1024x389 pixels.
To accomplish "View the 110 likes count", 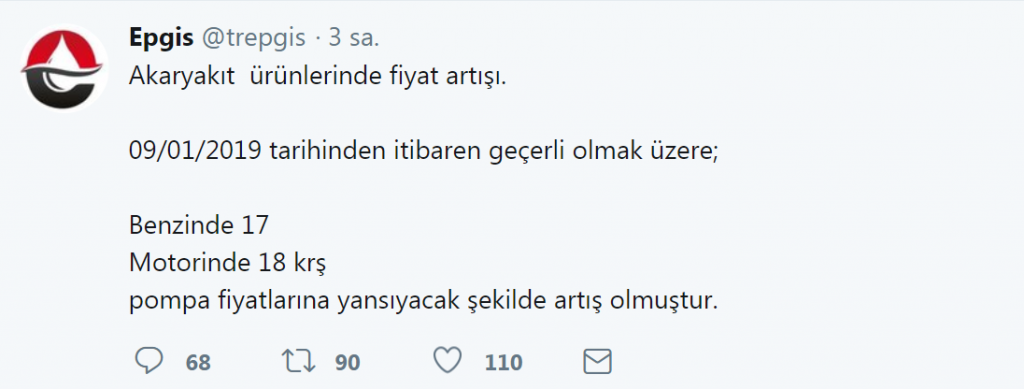I will [503, 362].
